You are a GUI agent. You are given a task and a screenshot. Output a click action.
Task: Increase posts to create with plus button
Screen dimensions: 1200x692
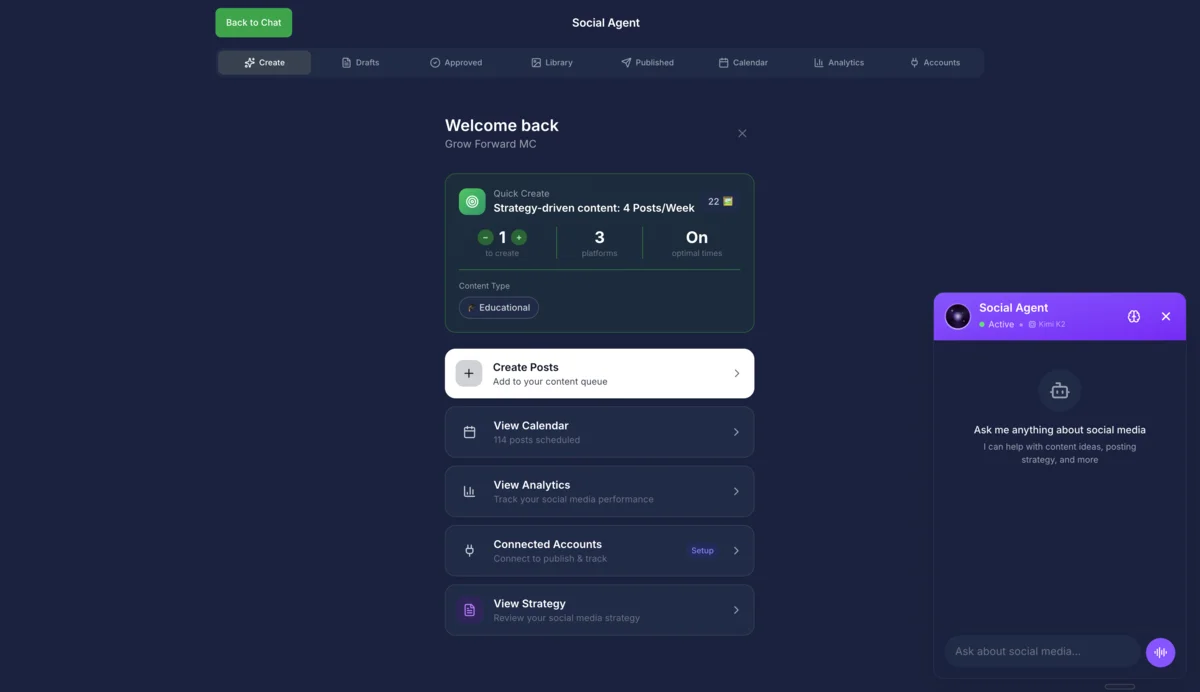[519, 237]
